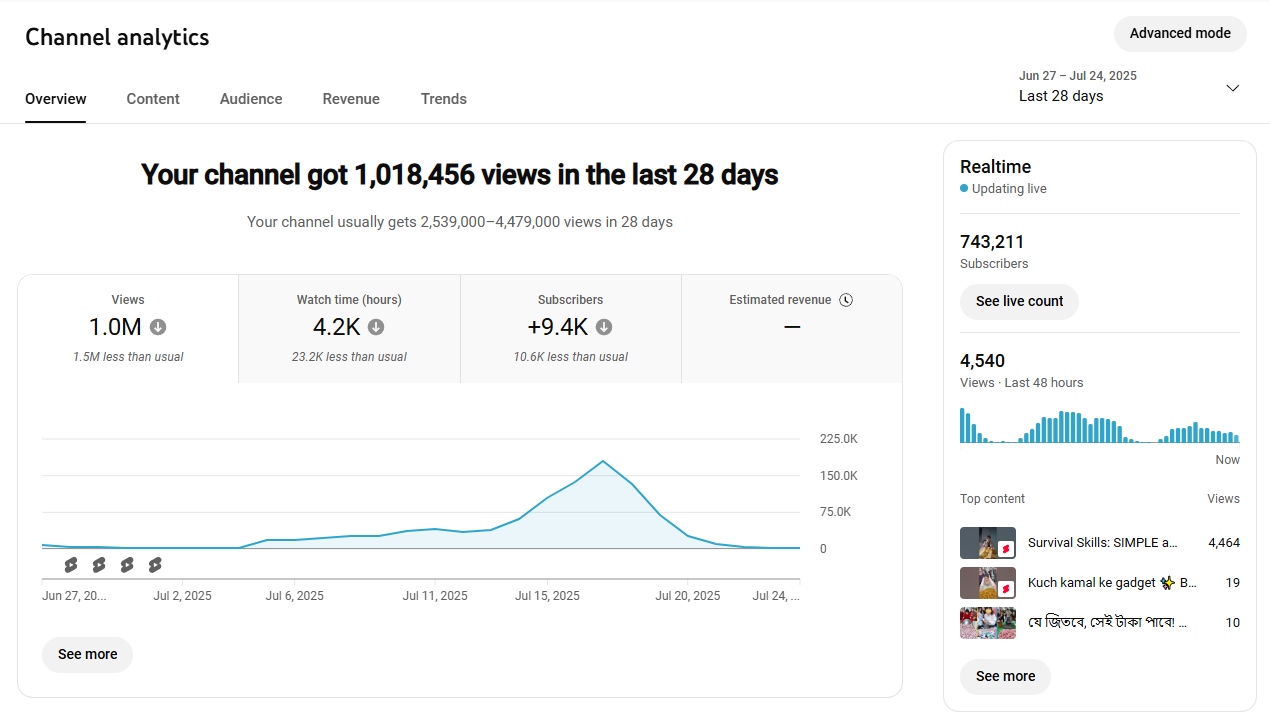This screenshot has width=1270, height=719.
Task: Open the Audience tab
Action: click(x=251, y=99)
